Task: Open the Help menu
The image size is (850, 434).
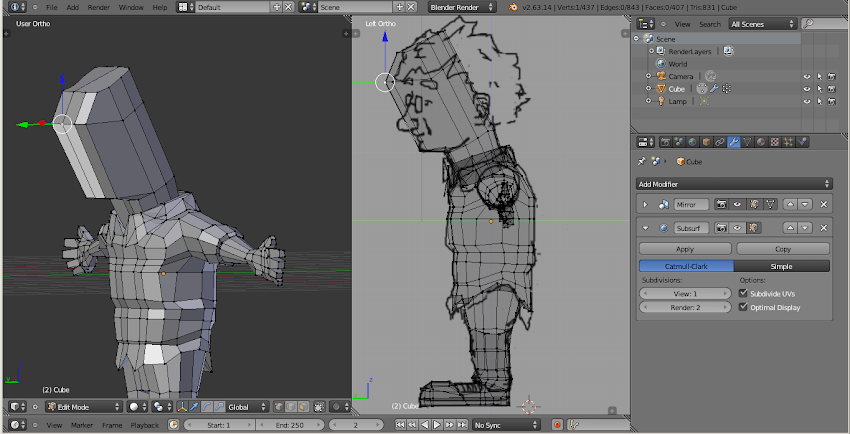Action: coord(160,8)
